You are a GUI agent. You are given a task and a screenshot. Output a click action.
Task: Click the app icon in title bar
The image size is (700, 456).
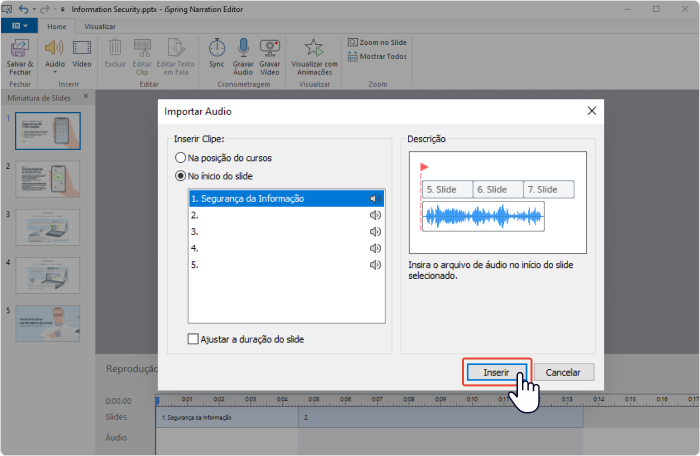point(7,9)
